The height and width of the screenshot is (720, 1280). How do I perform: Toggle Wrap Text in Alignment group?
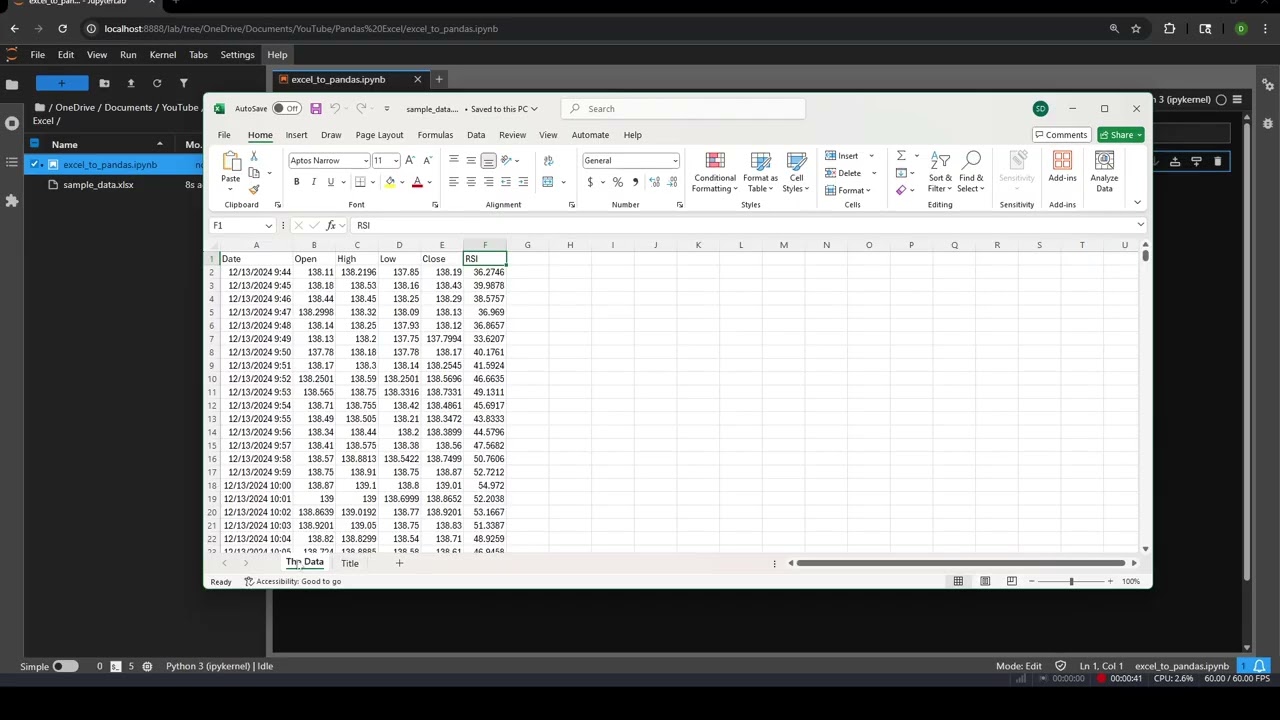pyautogui.click(x=548, y=160)
